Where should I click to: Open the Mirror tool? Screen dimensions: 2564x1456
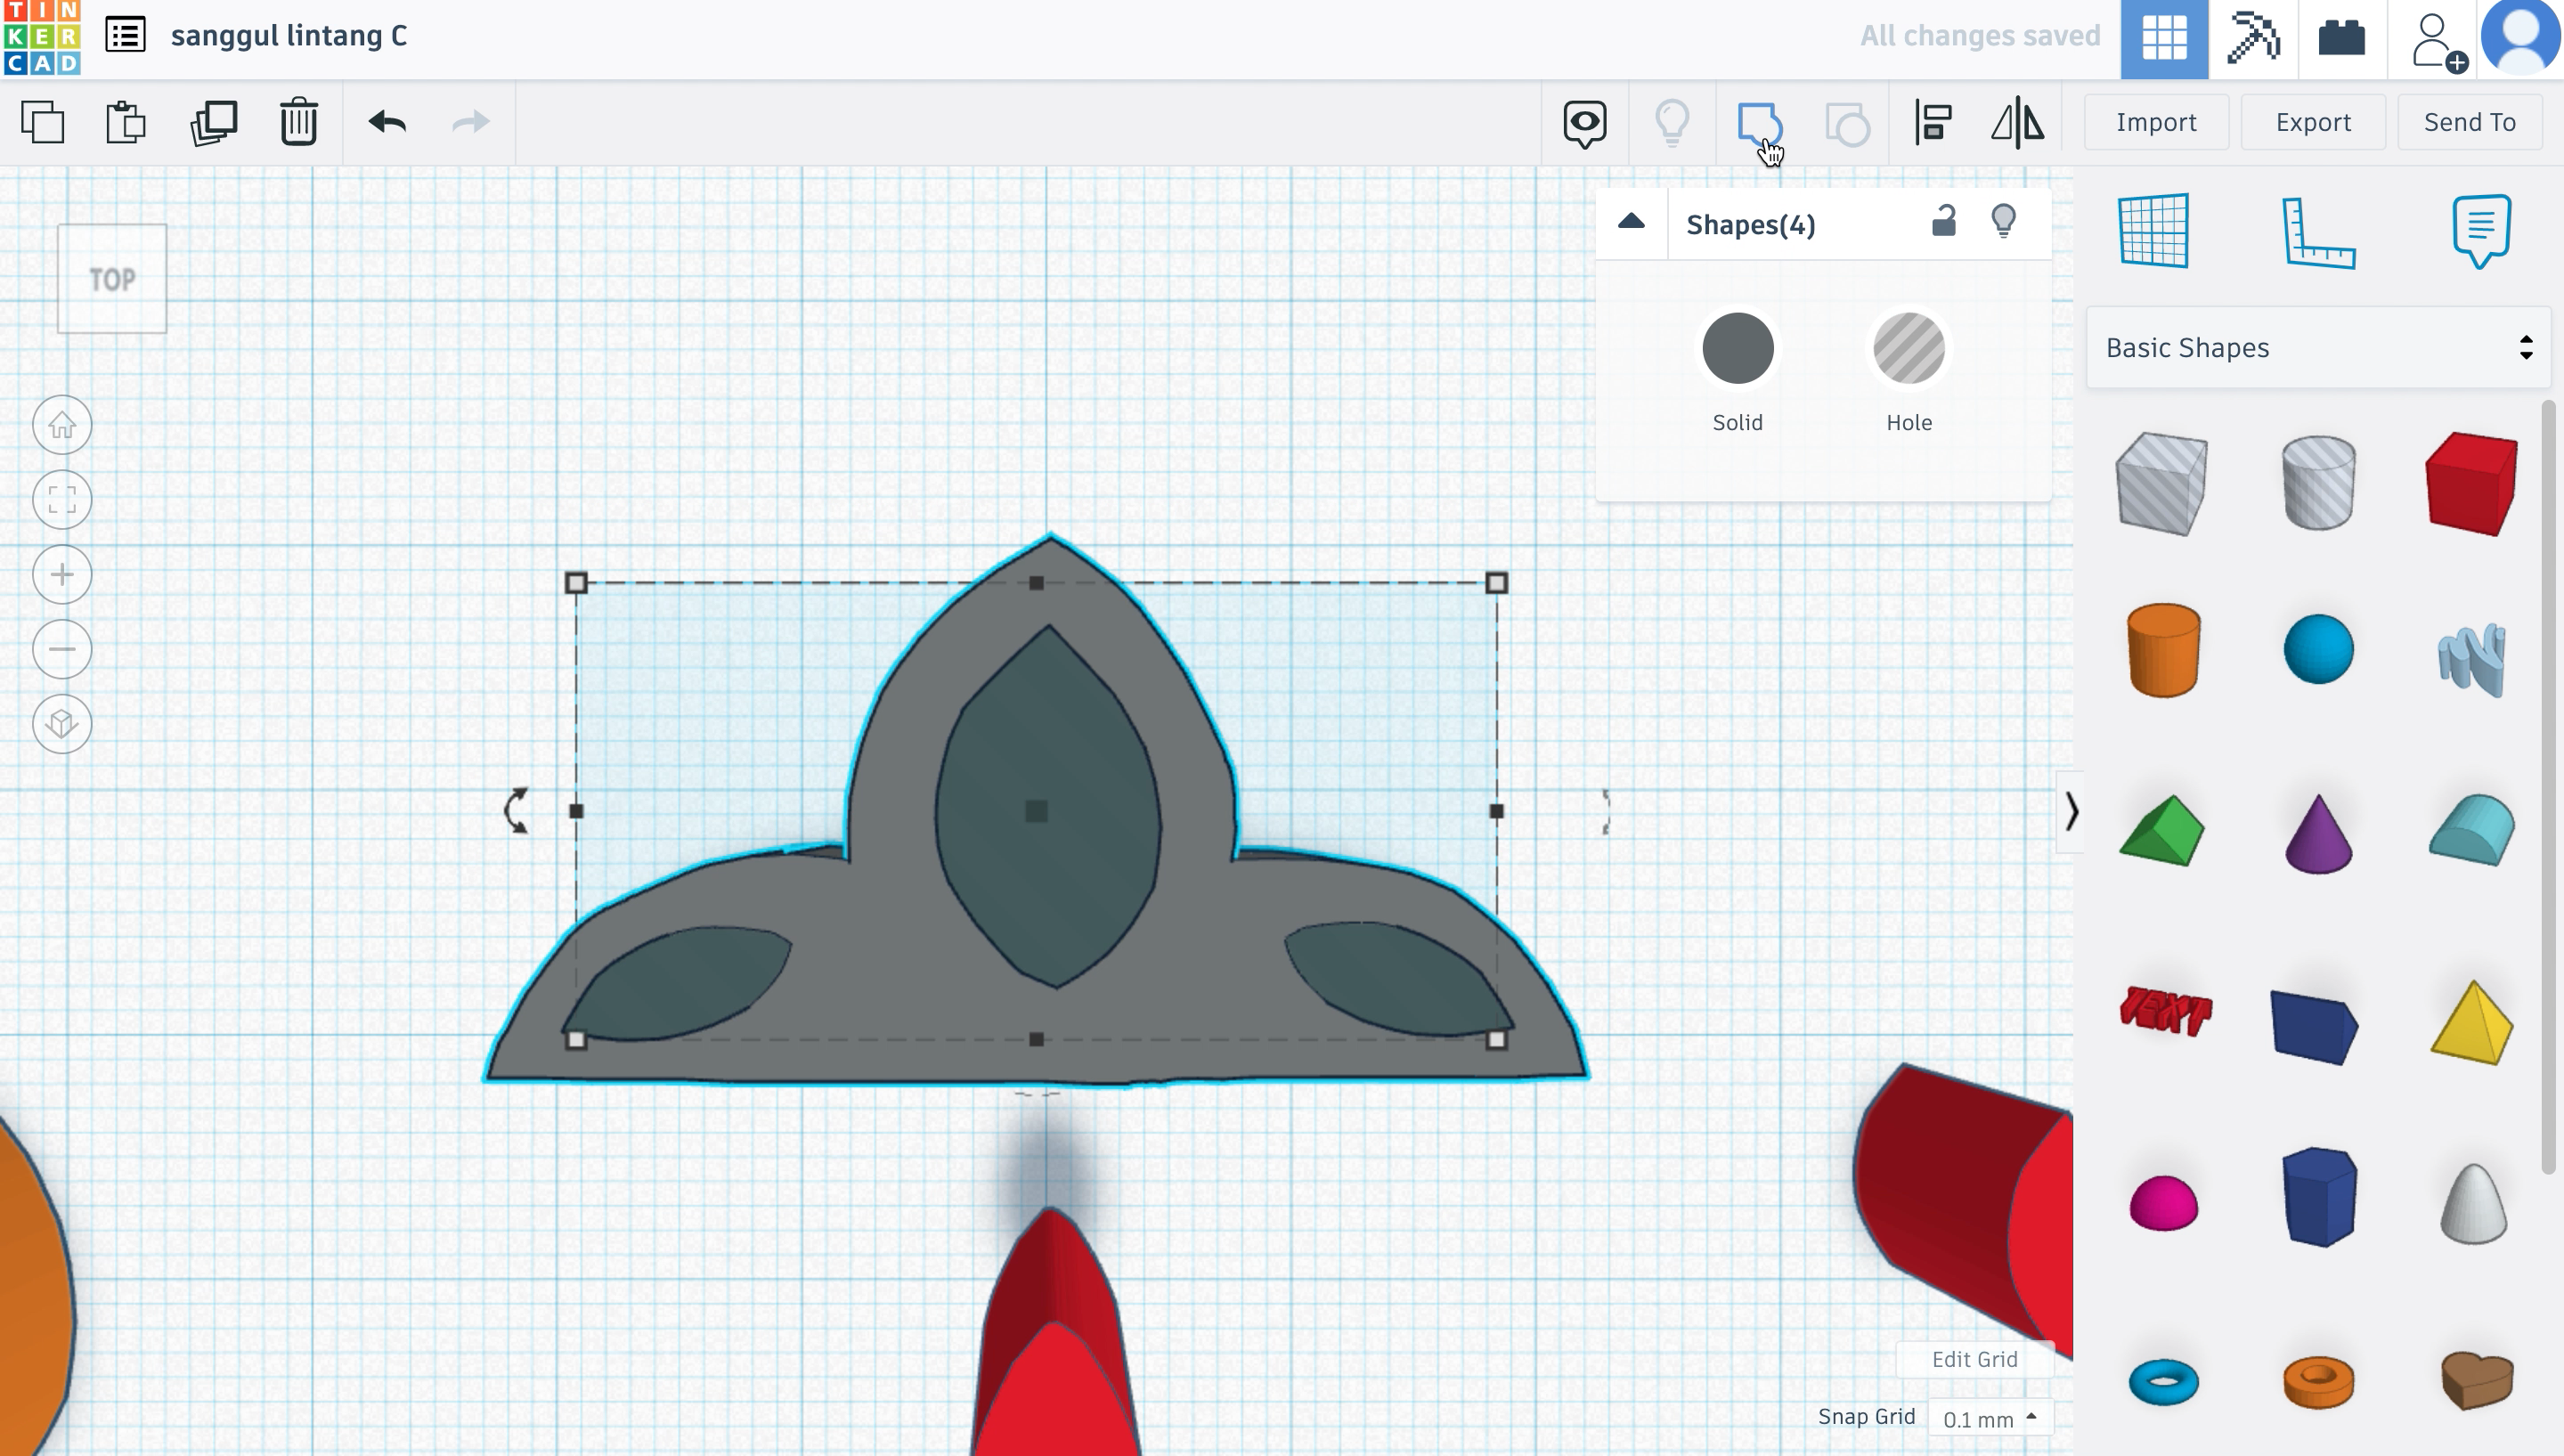pyautogui.click(x=2017, y=123)
